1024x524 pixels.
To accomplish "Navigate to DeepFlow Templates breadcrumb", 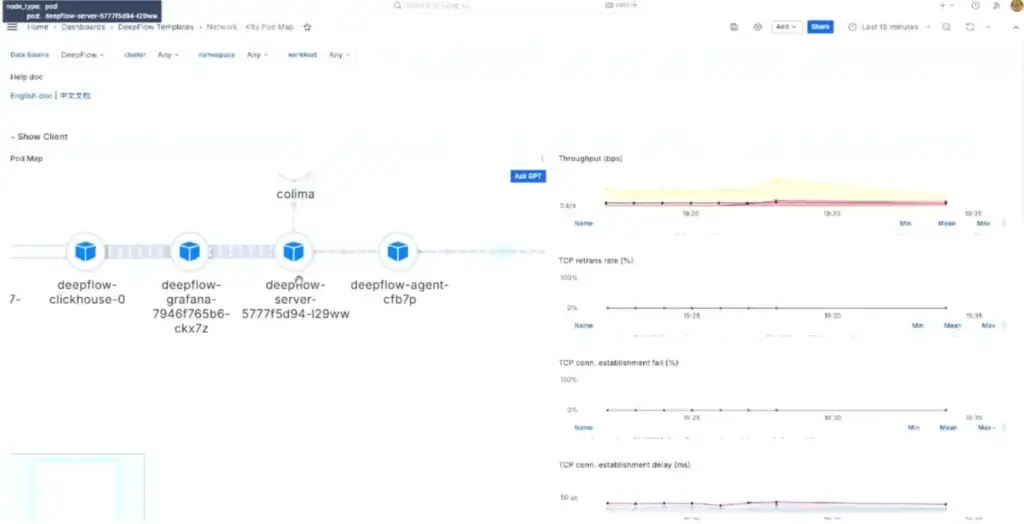I will [x=155, y=27].
